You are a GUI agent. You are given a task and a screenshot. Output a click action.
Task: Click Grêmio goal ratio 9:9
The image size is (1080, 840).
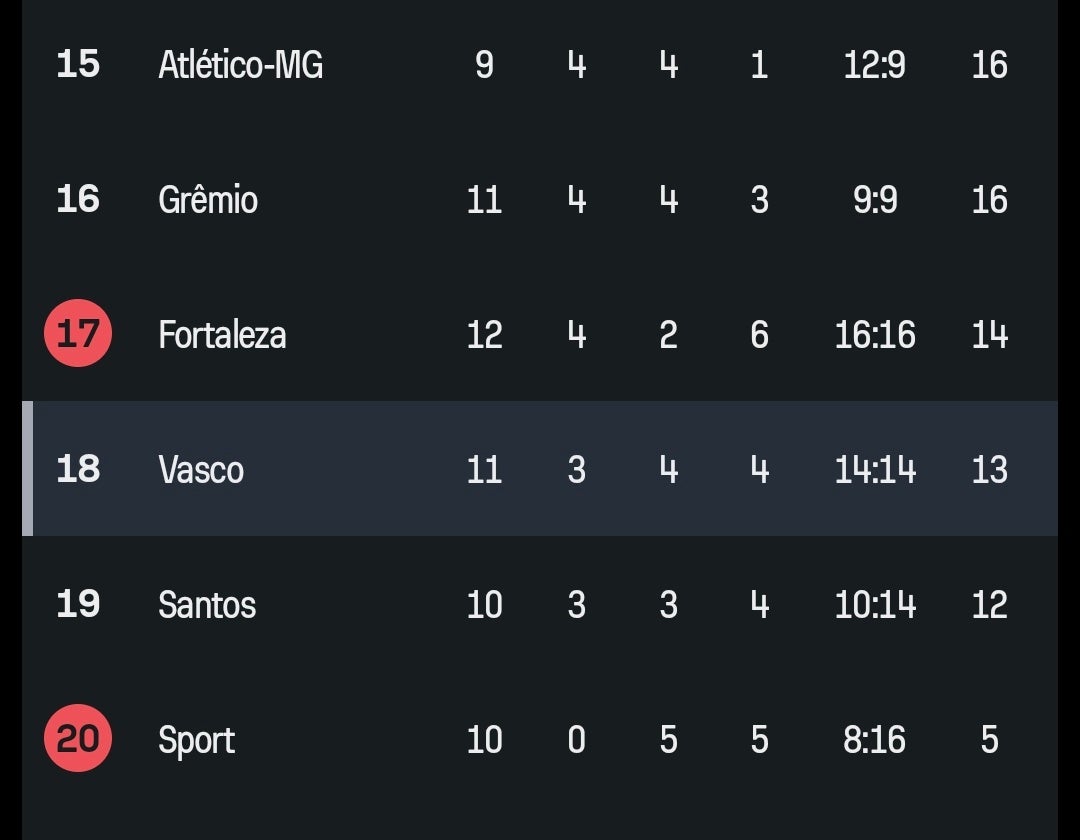click(875, 200)
